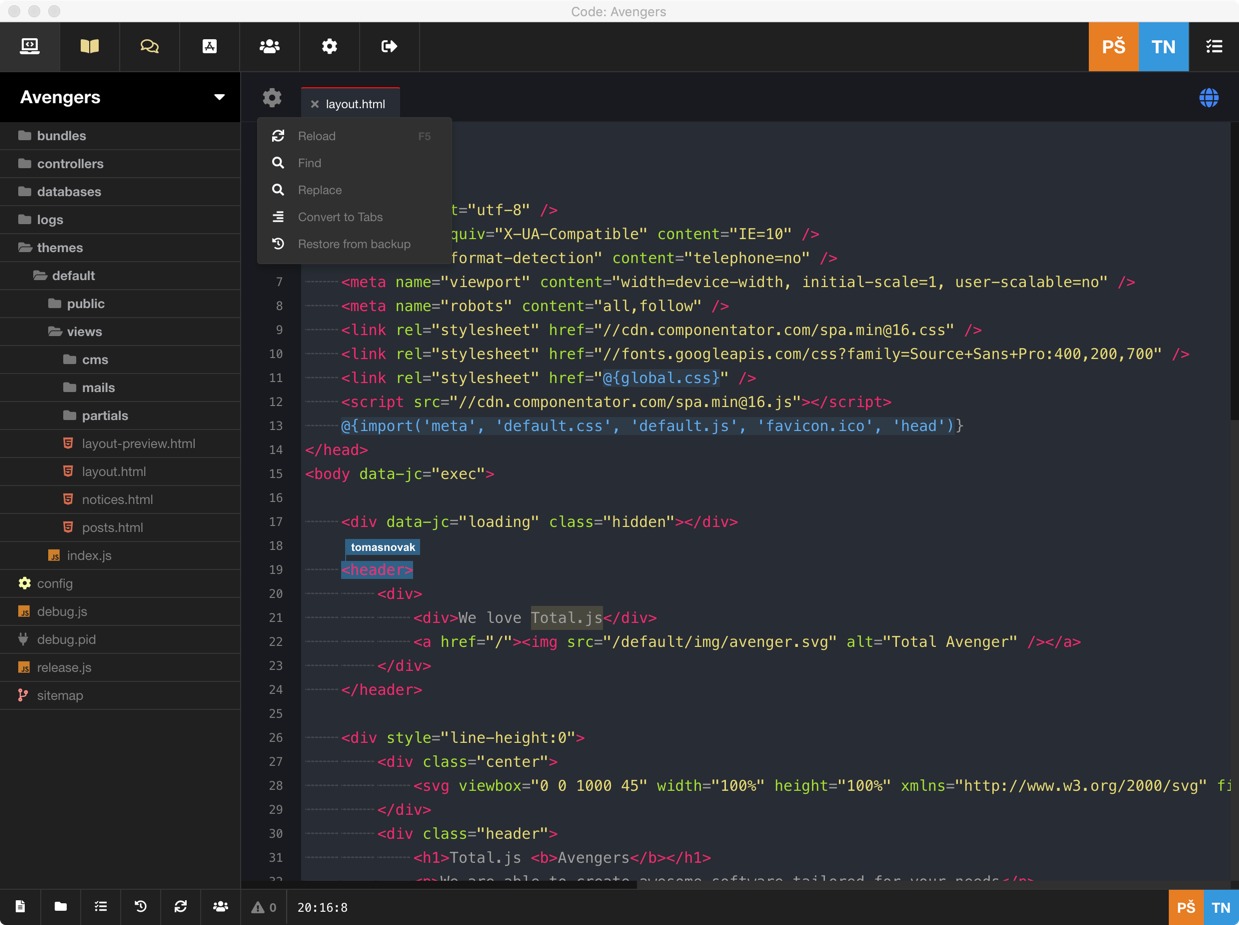Open the book documentation icon
This screenshot has height=925, width=1239.
click(89, 46)
